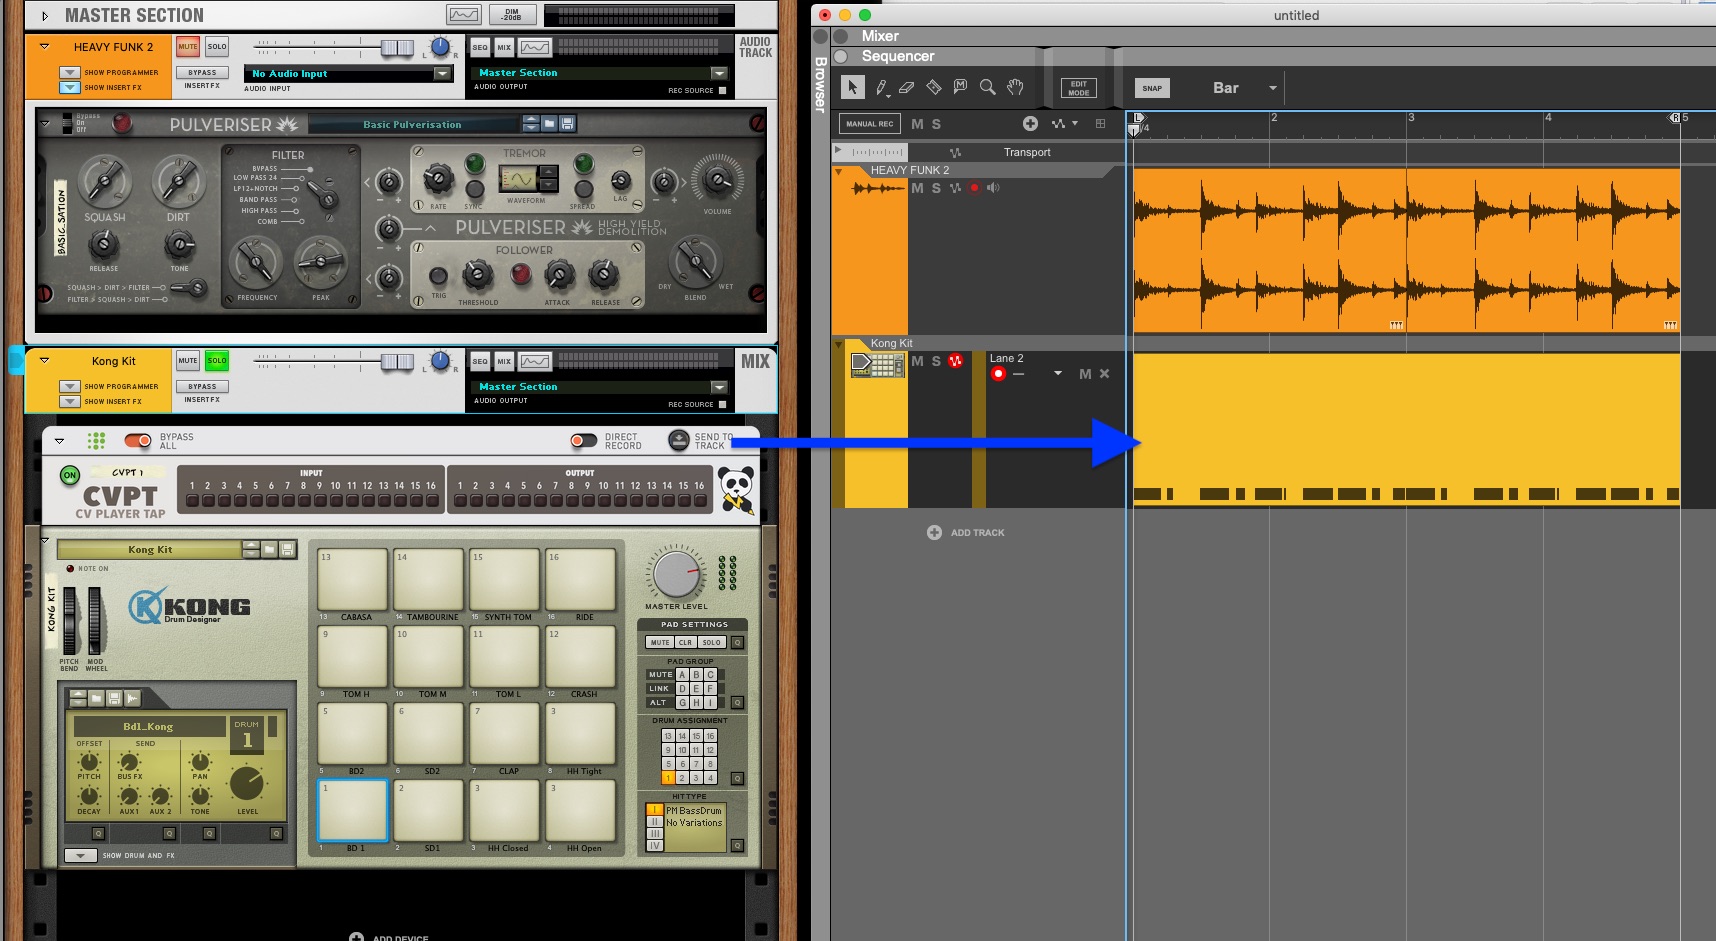1716x941 pixels.
Task: Open the Bar snap value dropdown
Action: click(x=1272, y=88)
